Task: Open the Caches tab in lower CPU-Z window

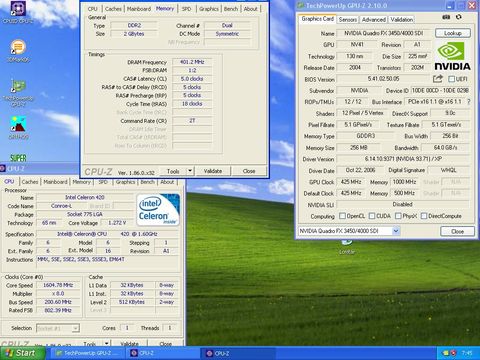Action: 30,182
